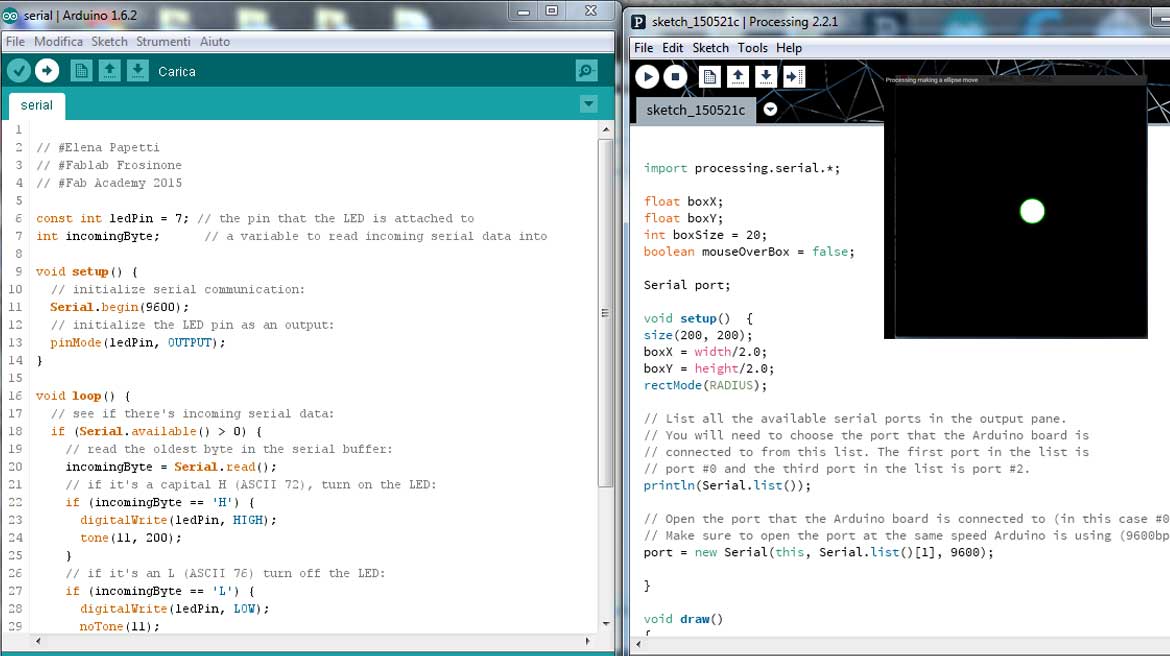This screenshot has height=656, width=1170.
Task: Run the Processing sketch with Play button
Action: click(647, 76)
